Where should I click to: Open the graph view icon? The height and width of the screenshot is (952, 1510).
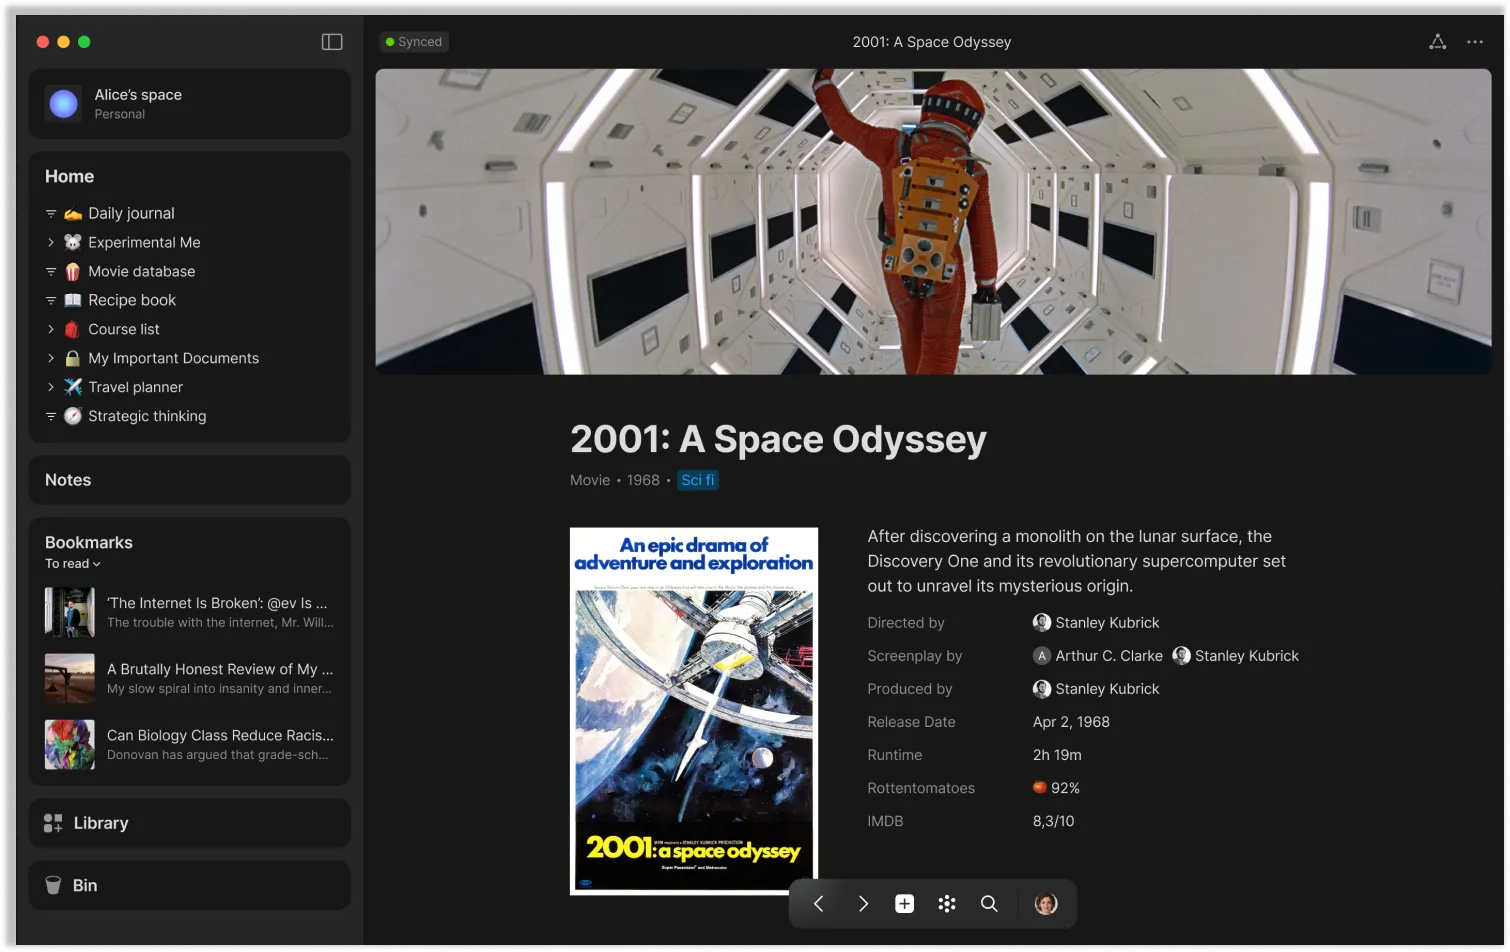click(x=1437, y=42)
